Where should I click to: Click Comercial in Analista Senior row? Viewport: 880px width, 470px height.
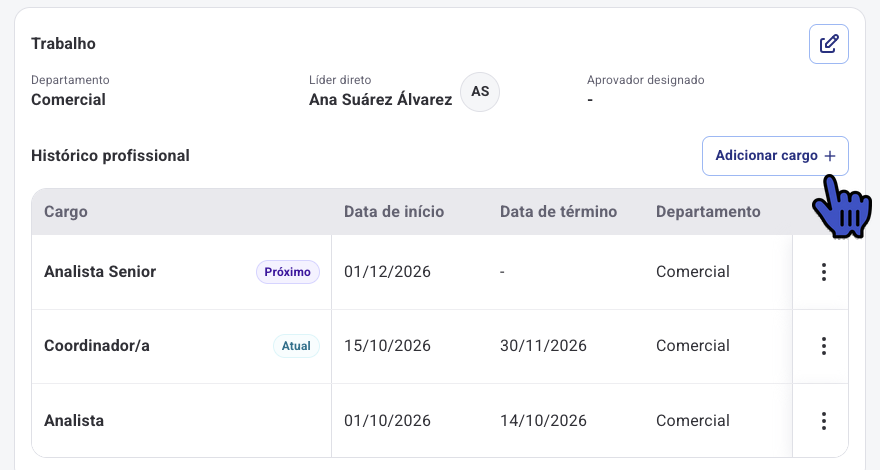click(693, 272)
